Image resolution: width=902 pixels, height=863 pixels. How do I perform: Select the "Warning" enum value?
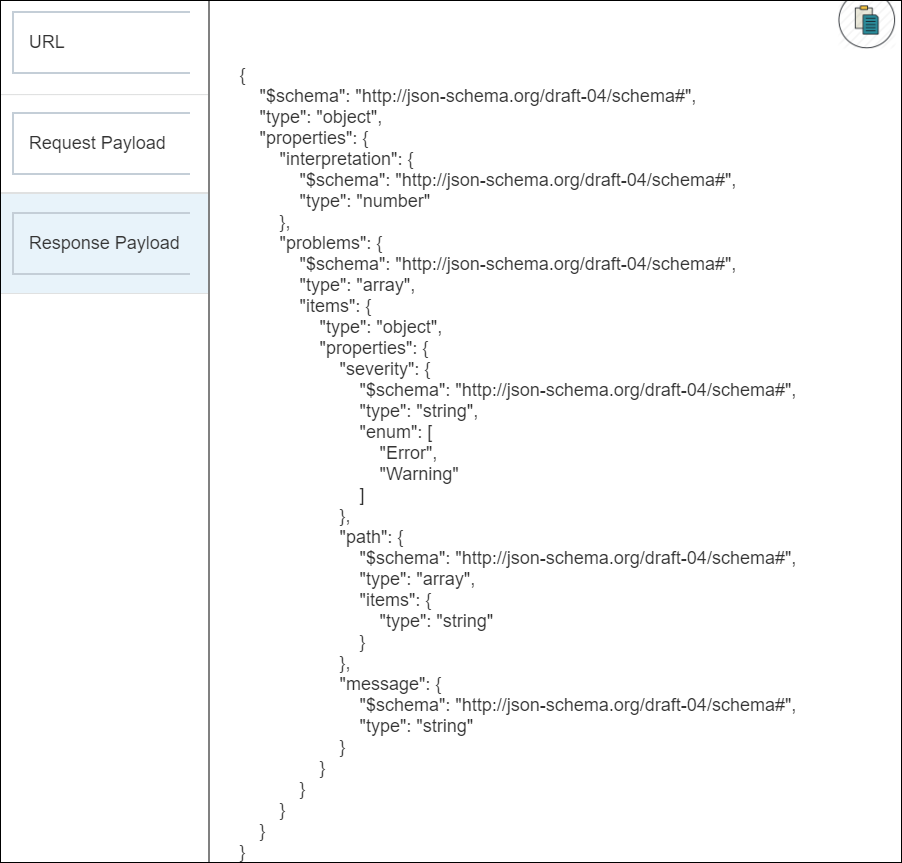click(x=419, y=474)
